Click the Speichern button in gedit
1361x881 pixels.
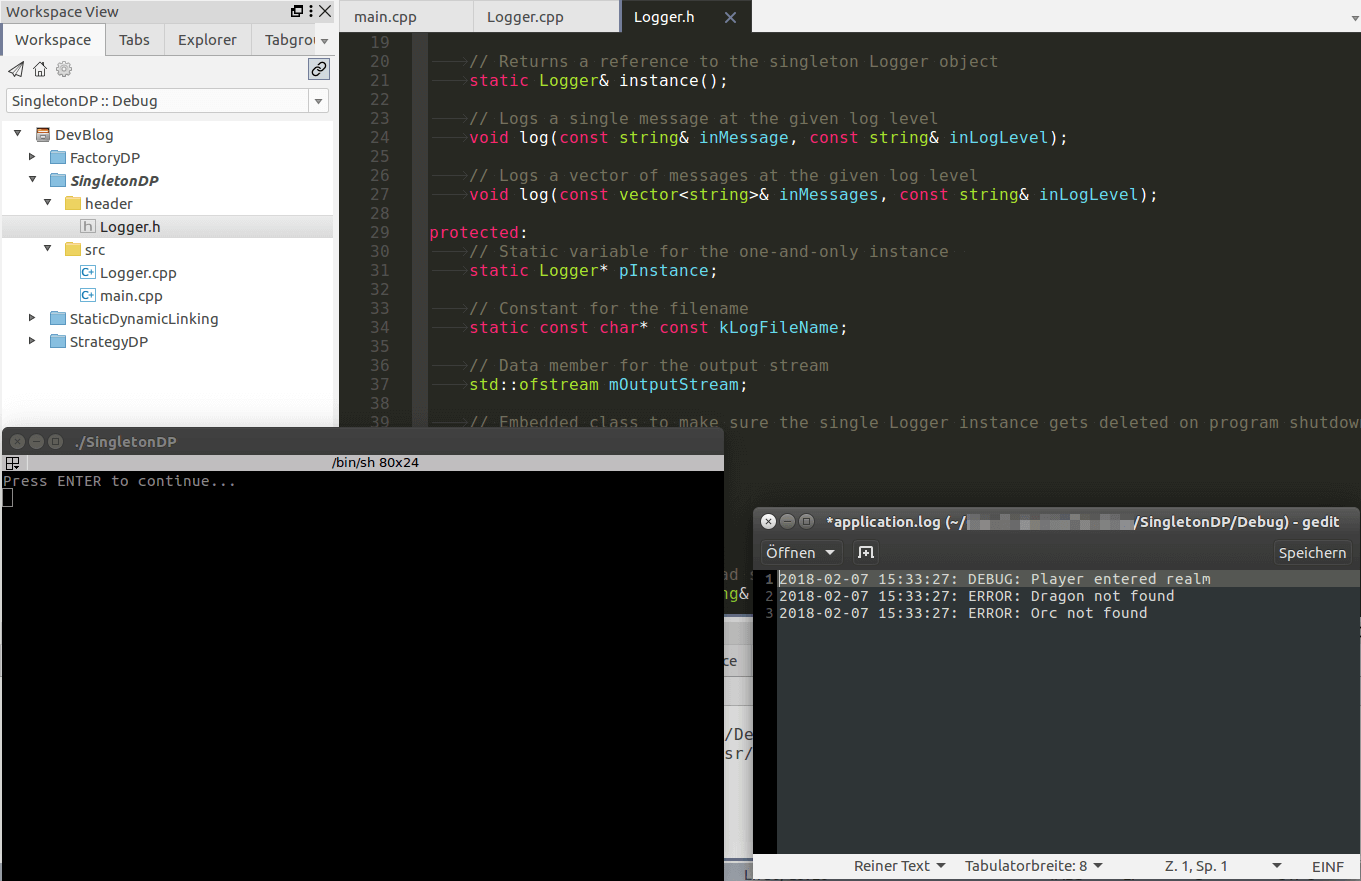[x=1312, y=552]
